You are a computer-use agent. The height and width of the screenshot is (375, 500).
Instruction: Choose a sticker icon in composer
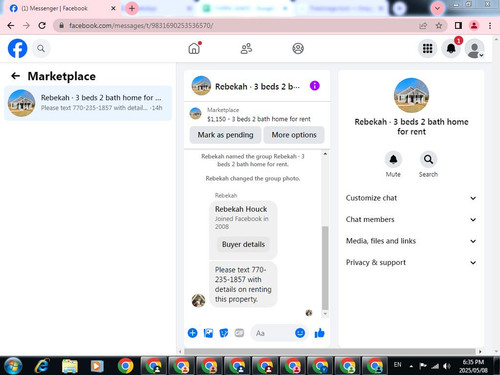point(224,333)
